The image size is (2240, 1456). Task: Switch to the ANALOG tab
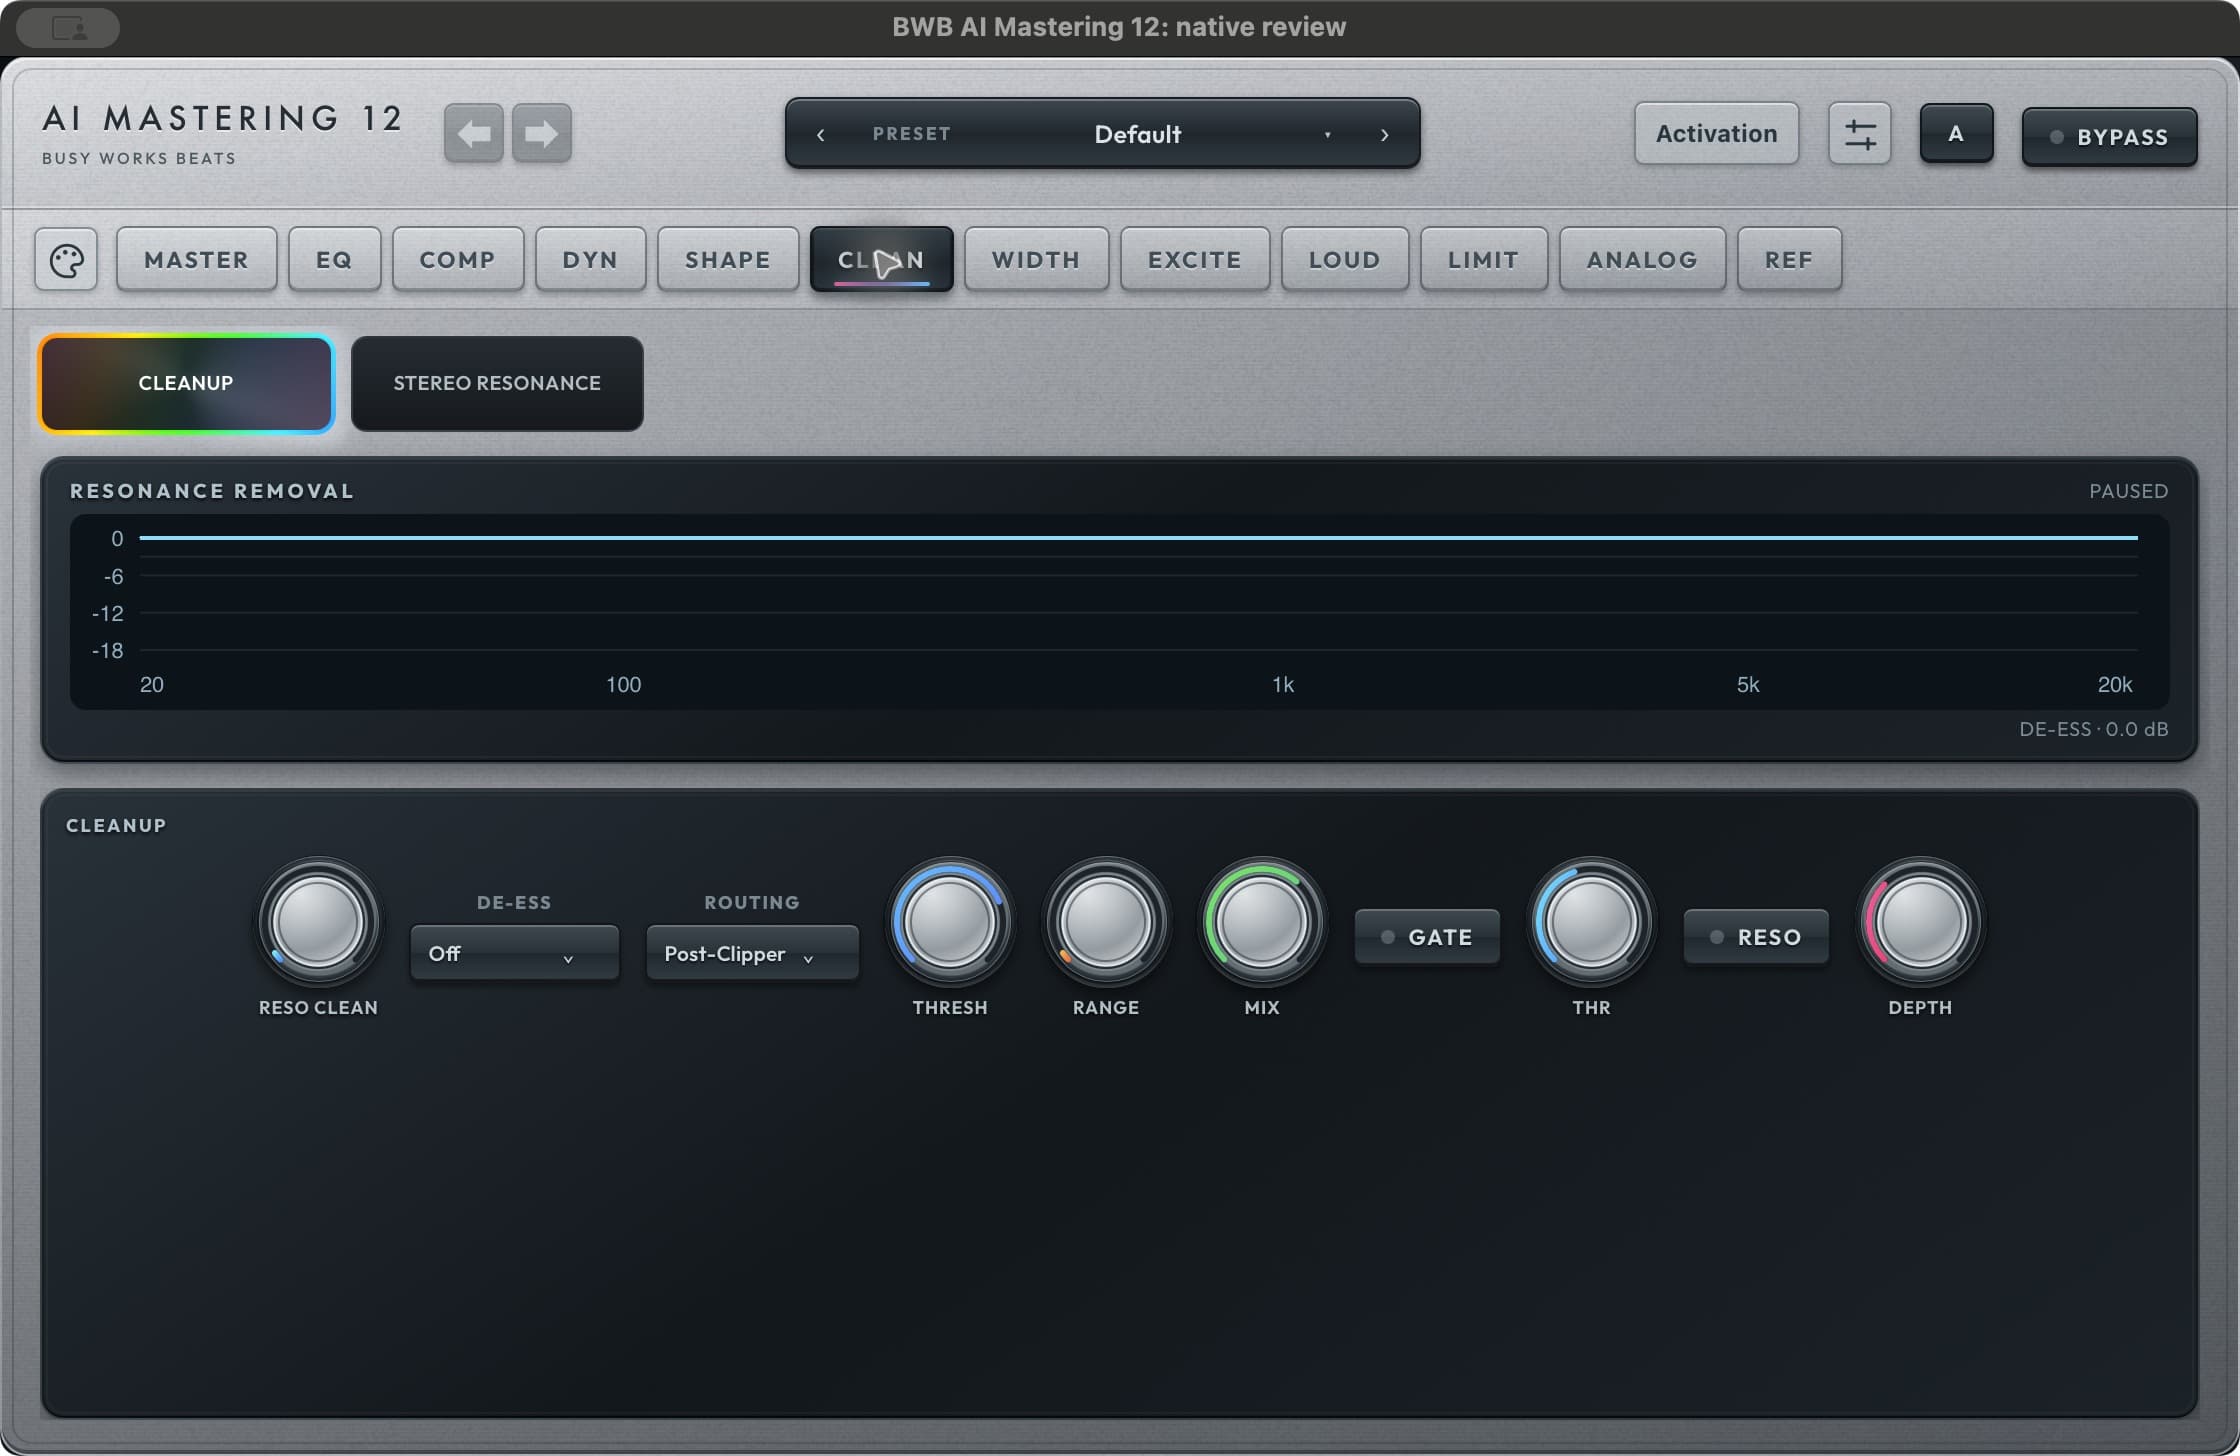point(1642,260)
